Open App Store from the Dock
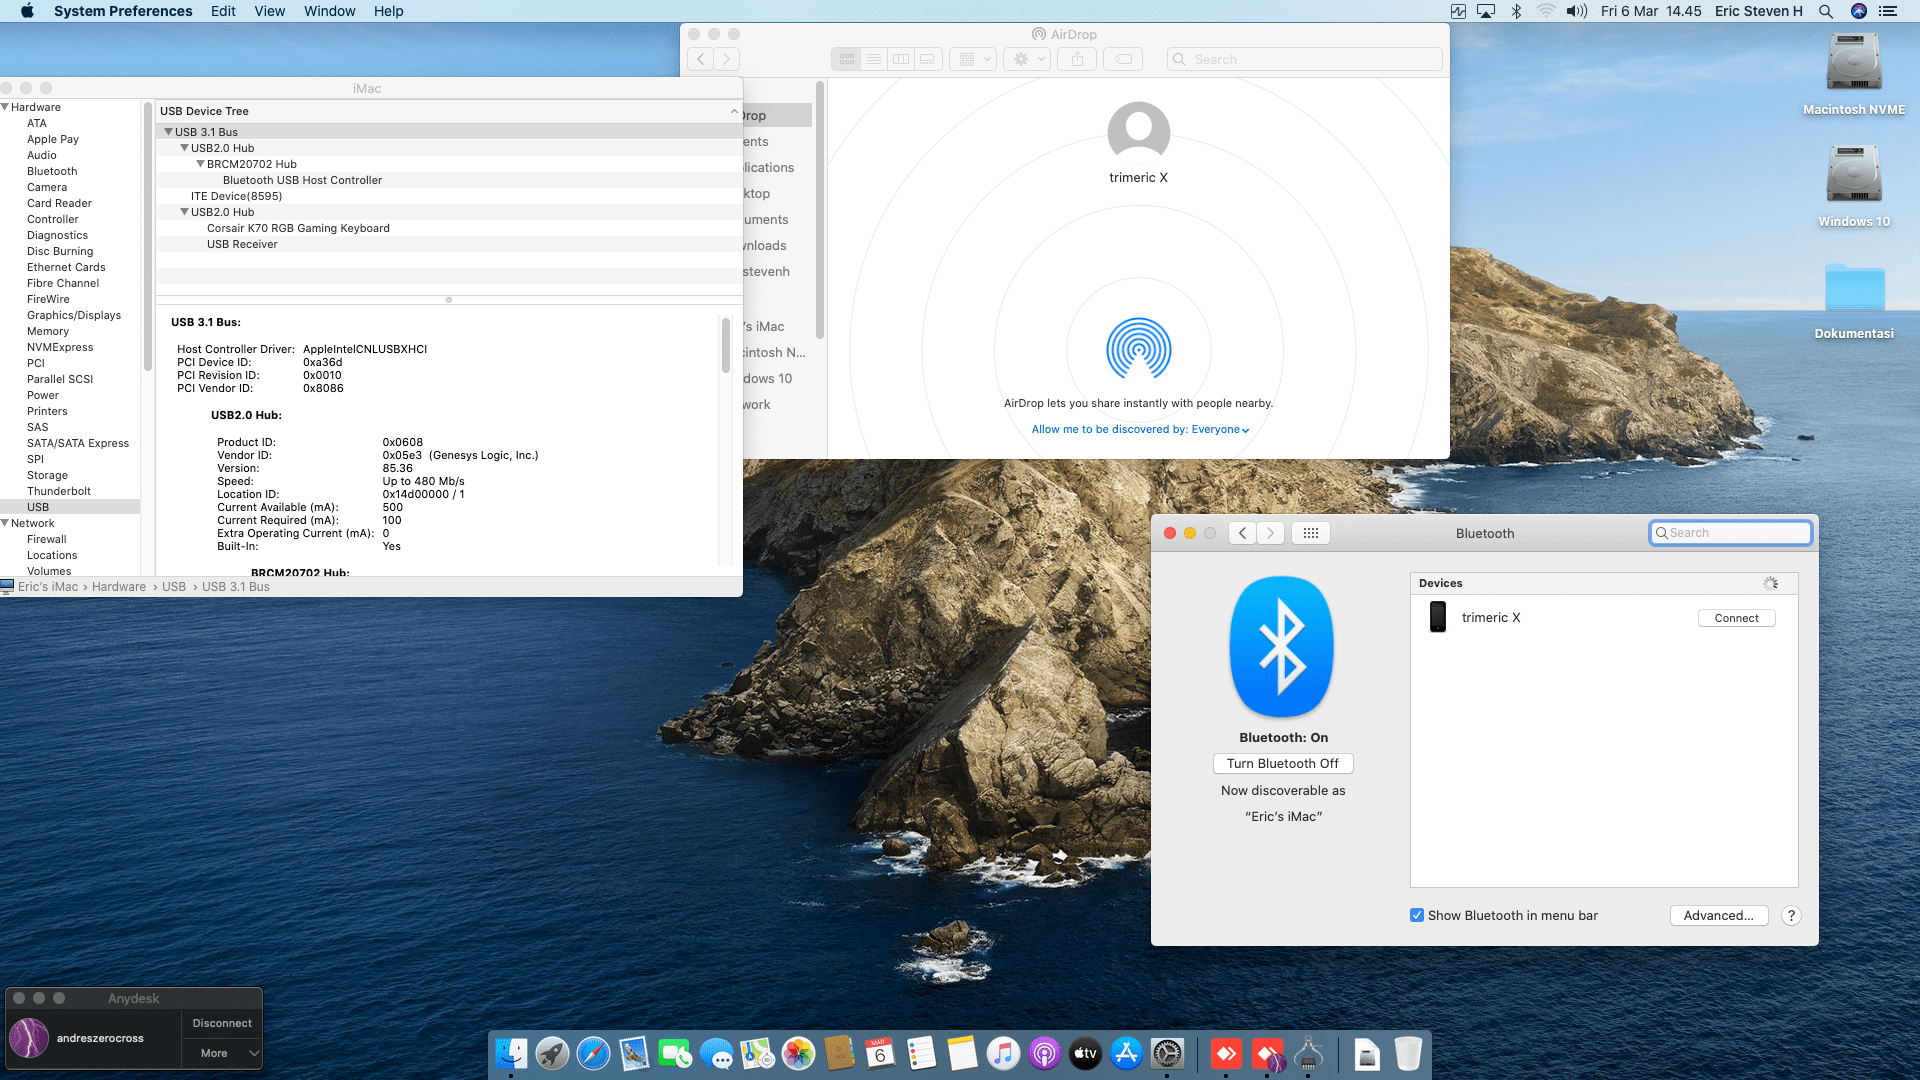Image resolution: width=1920 pixels, height=1080 pixels. point(1126,1054)
